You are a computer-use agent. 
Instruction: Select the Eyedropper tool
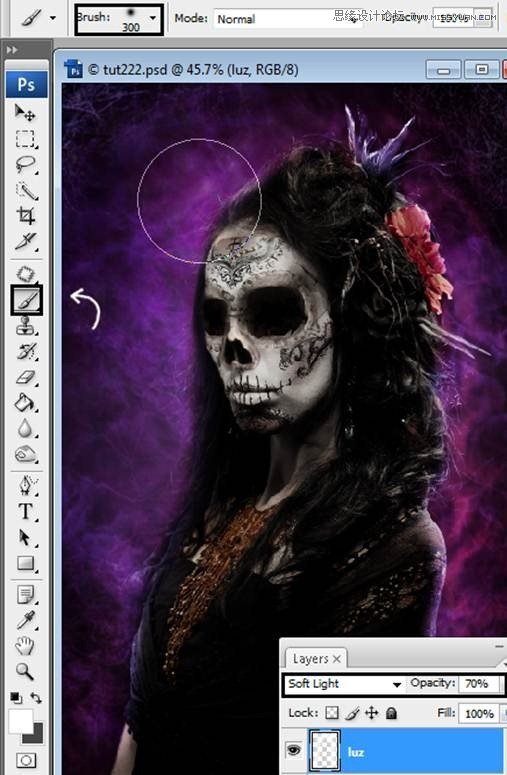(x=25, y=620)
